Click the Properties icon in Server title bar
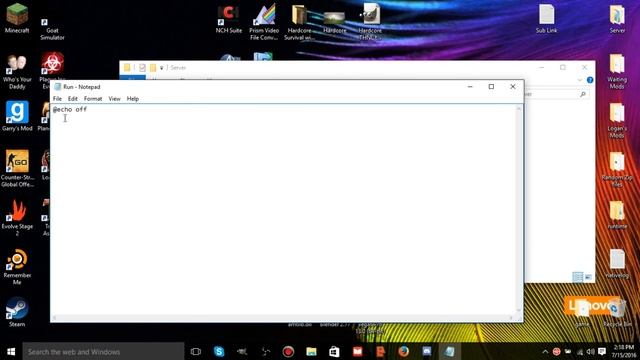 click(142, 68)
